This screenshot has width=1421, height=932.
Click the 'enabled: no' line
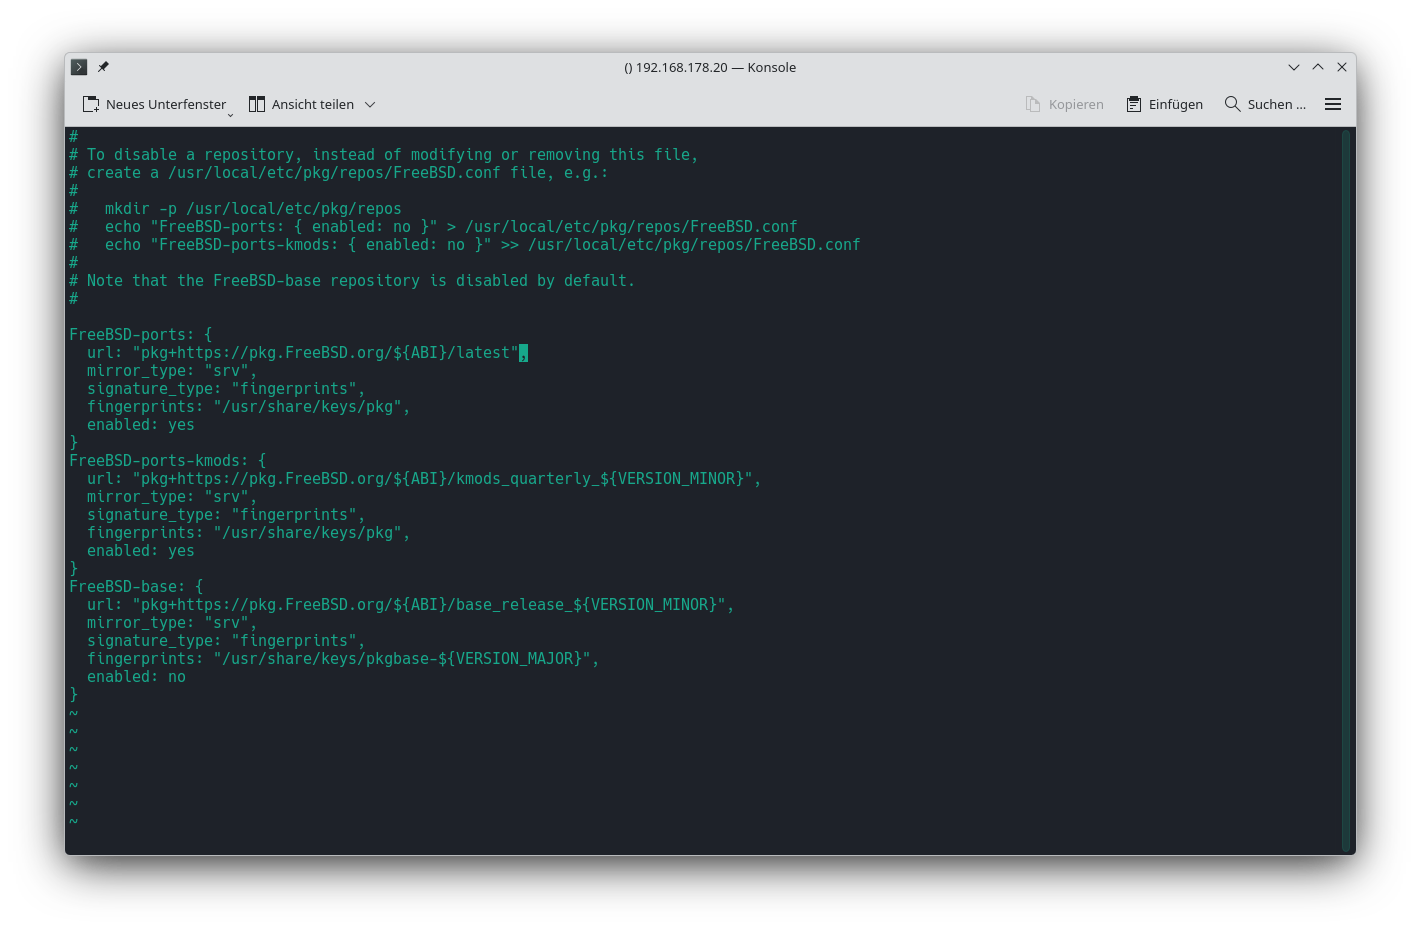point(136,677)
